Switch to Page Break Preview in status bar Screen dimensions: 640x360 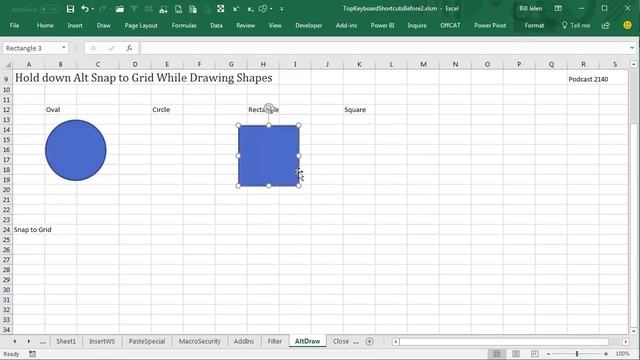pyautogui.click(x=535, y=354)
